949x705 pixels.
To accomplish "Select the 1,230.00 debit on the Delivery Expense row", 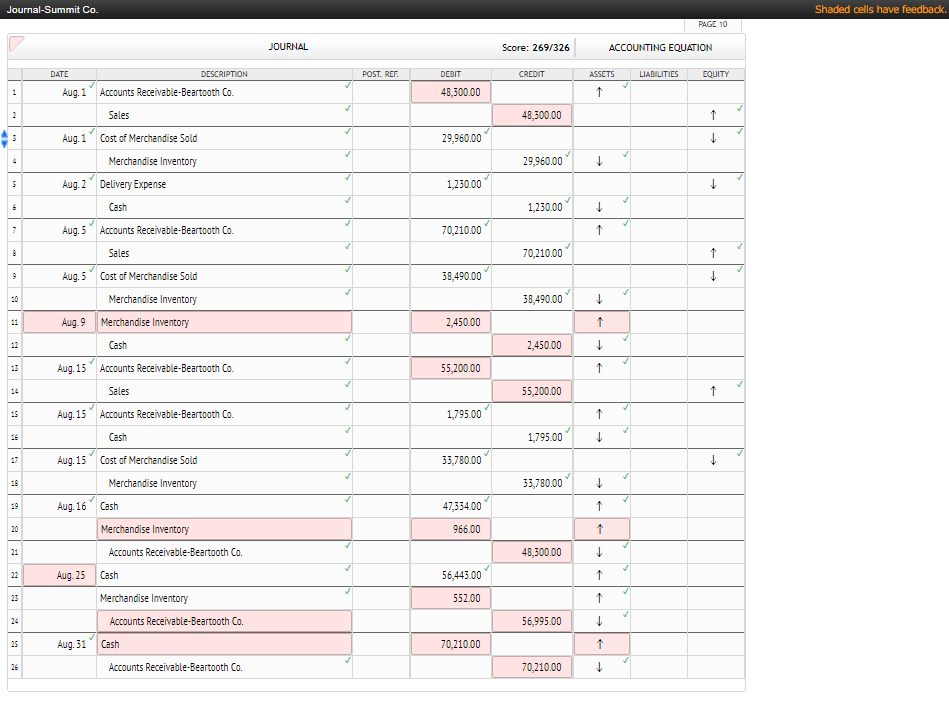I will (x=451, y=184).
